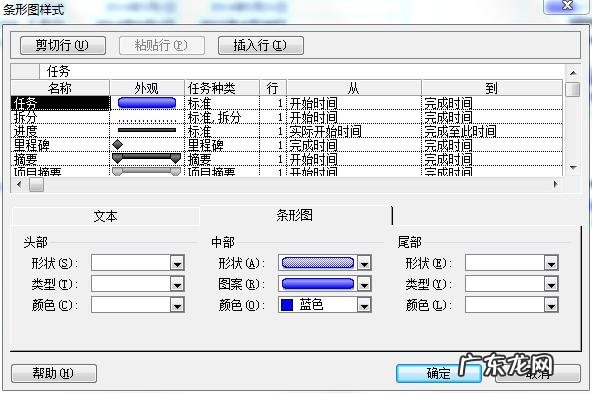This screenshot has width=592, height=394.
Task: Open the 头部 形状(S) dropdown
Action: pos(177,263)
